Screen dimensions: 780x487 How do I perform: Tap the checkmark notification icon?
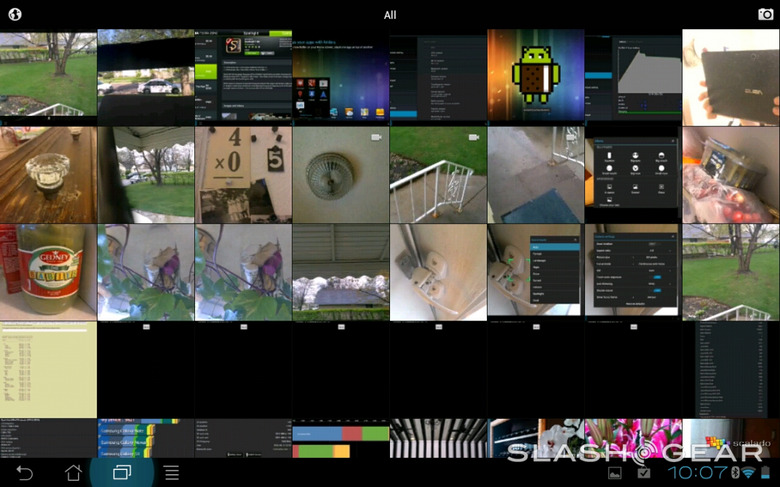(644, 472)
